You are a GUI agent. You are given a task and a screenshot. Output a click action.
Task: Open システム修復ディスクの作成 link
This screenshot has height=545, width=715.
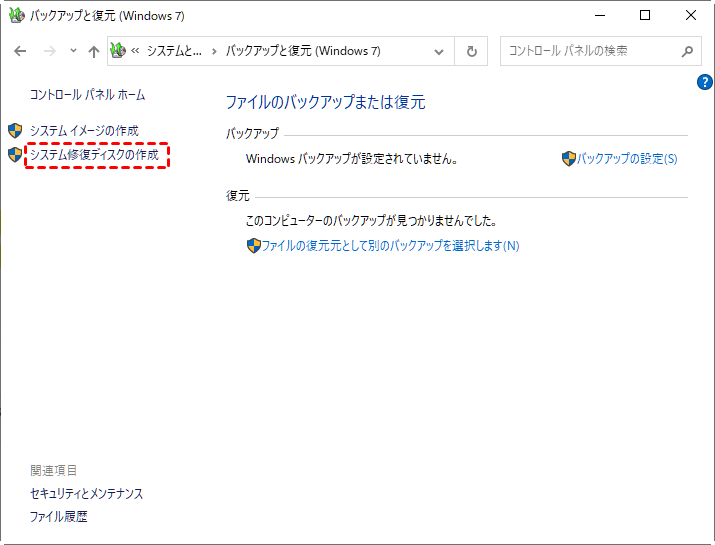point(94,155)
